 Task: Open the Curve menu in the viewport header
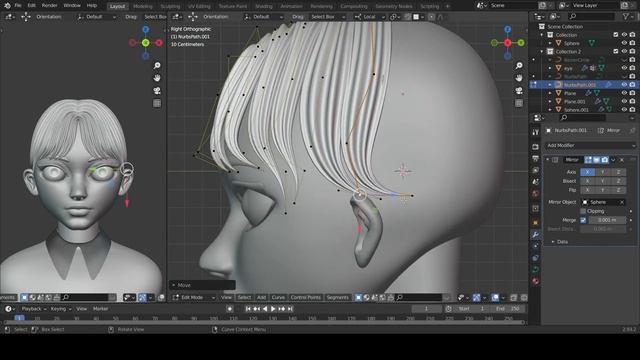pyautogui.click(x=278, y=298)
